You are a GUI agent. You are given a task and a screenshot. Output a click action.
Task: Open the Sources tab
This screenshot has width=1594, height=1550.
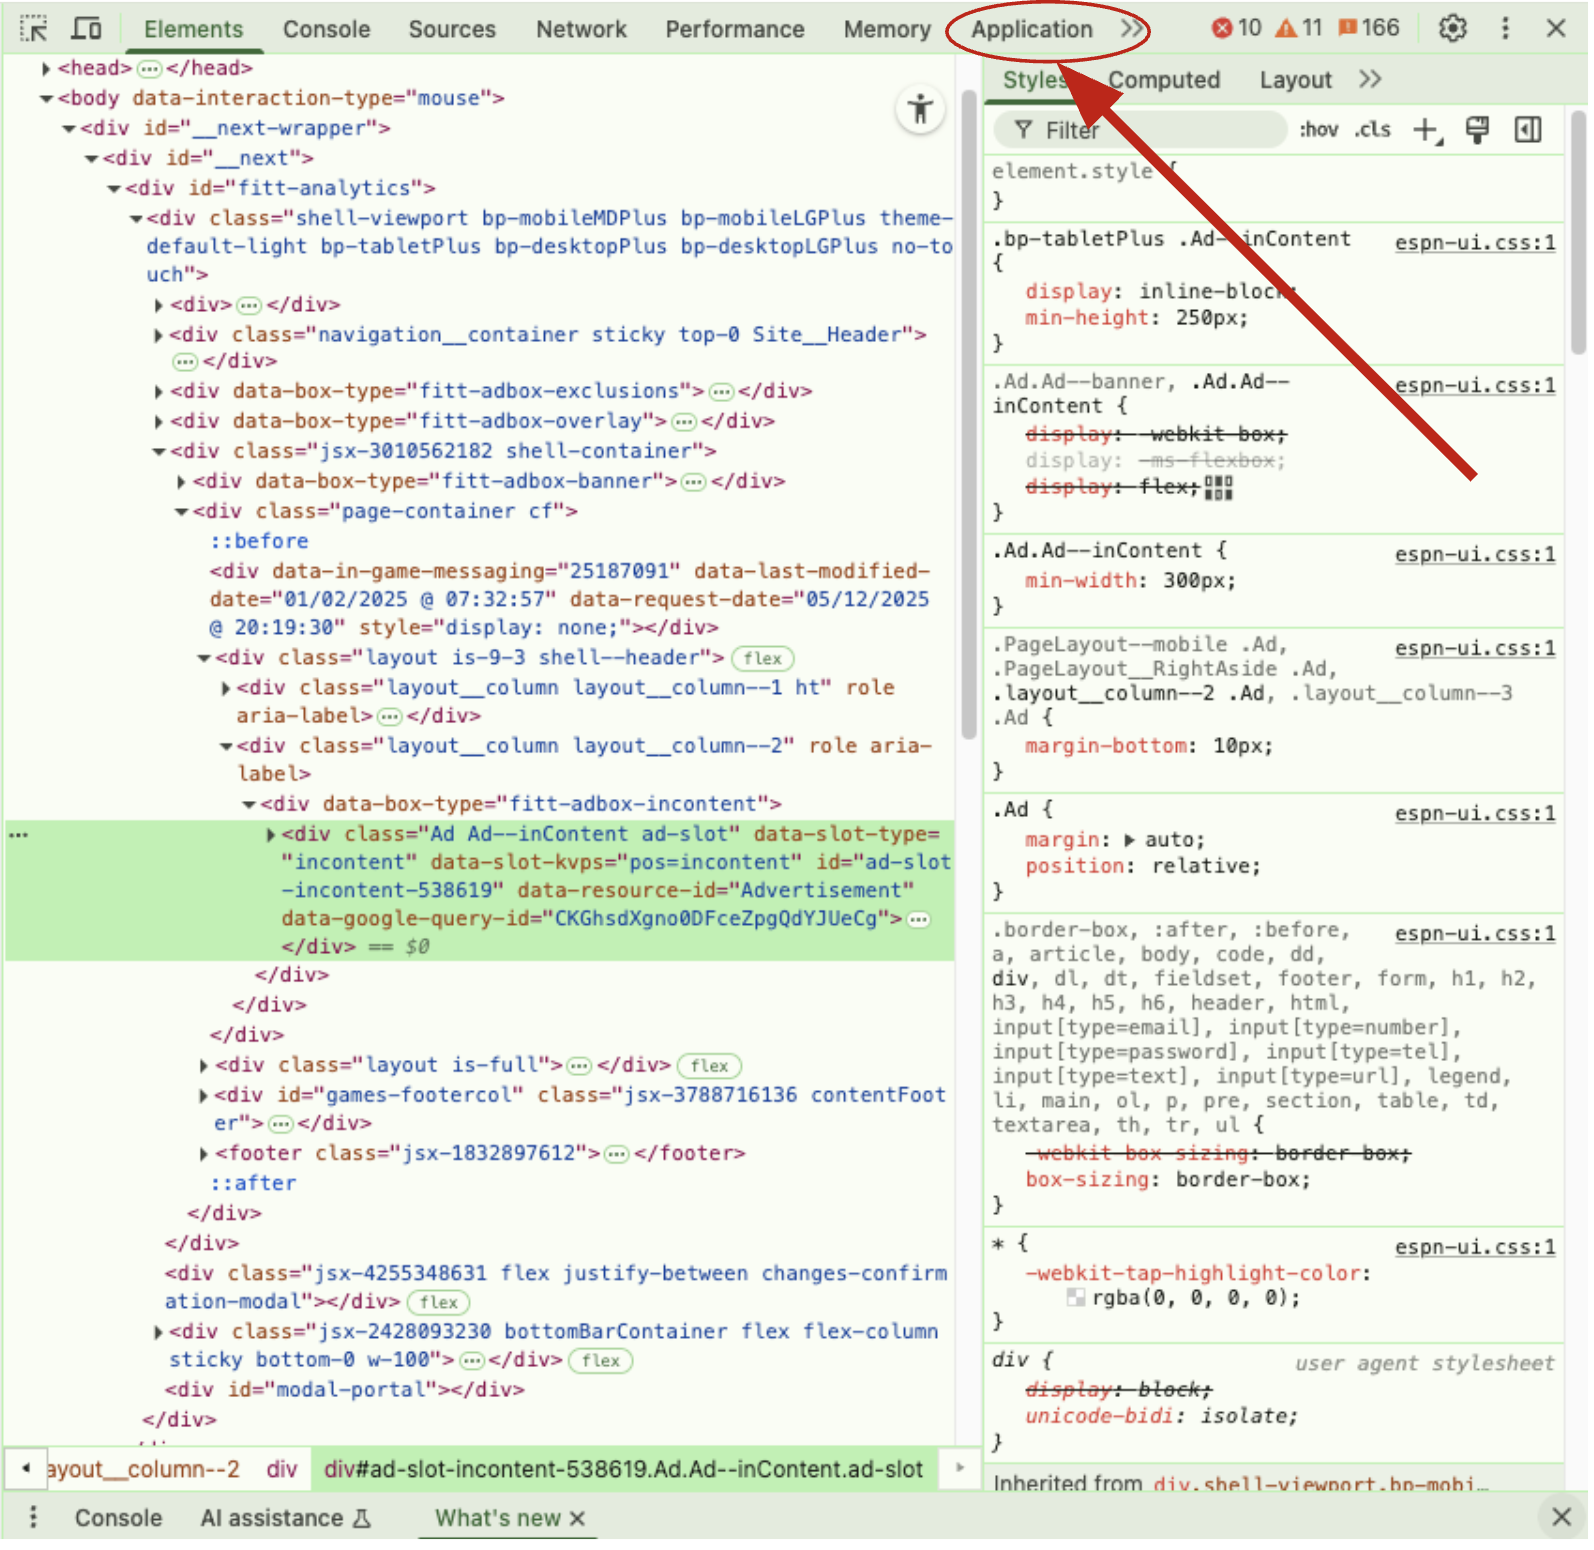454,29
